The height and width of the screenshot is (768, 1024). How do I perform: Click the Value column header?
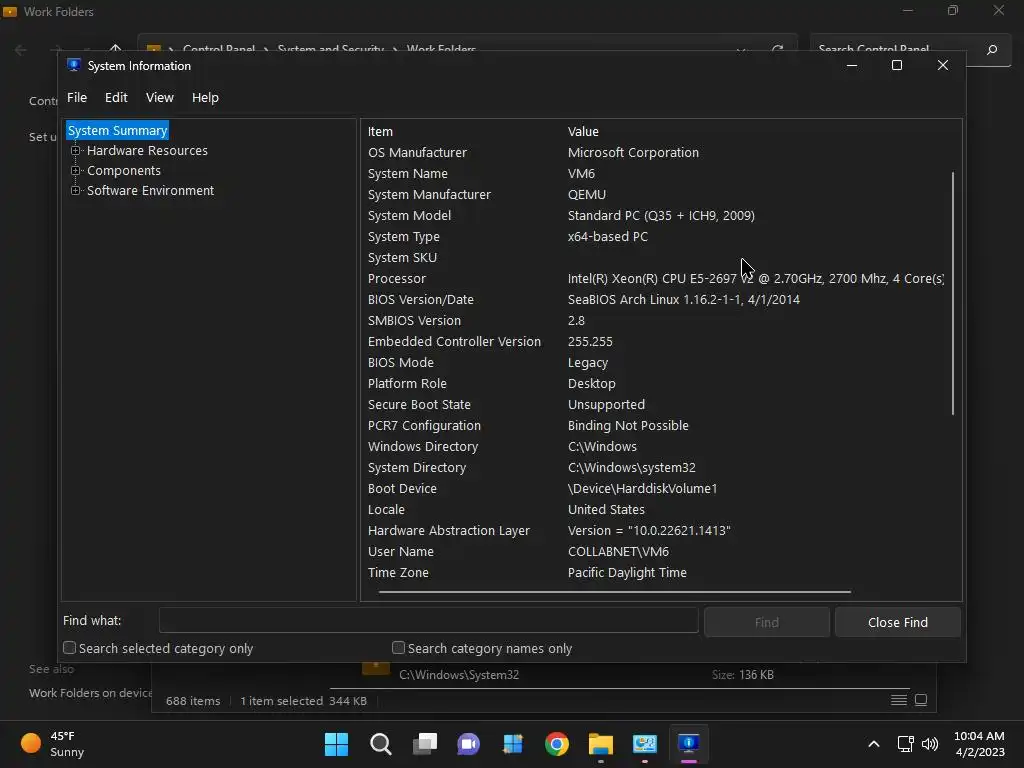pos(583,131)
